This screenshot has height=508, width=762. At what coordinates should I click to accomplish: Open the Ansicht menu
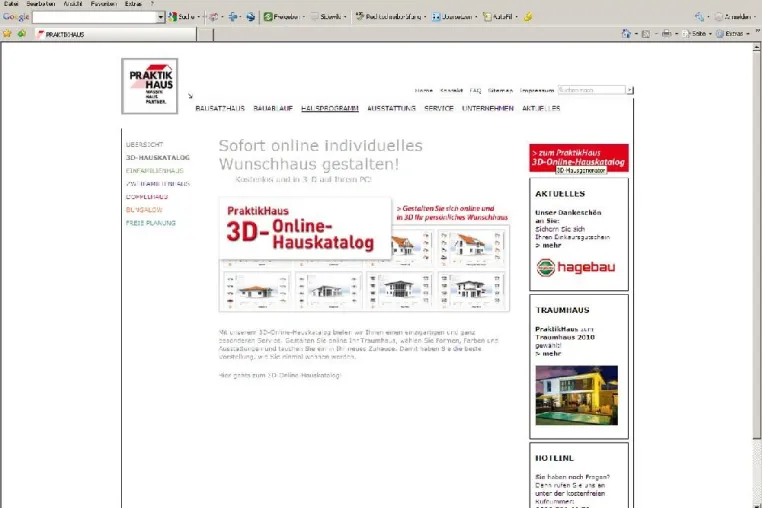(72, 3)
